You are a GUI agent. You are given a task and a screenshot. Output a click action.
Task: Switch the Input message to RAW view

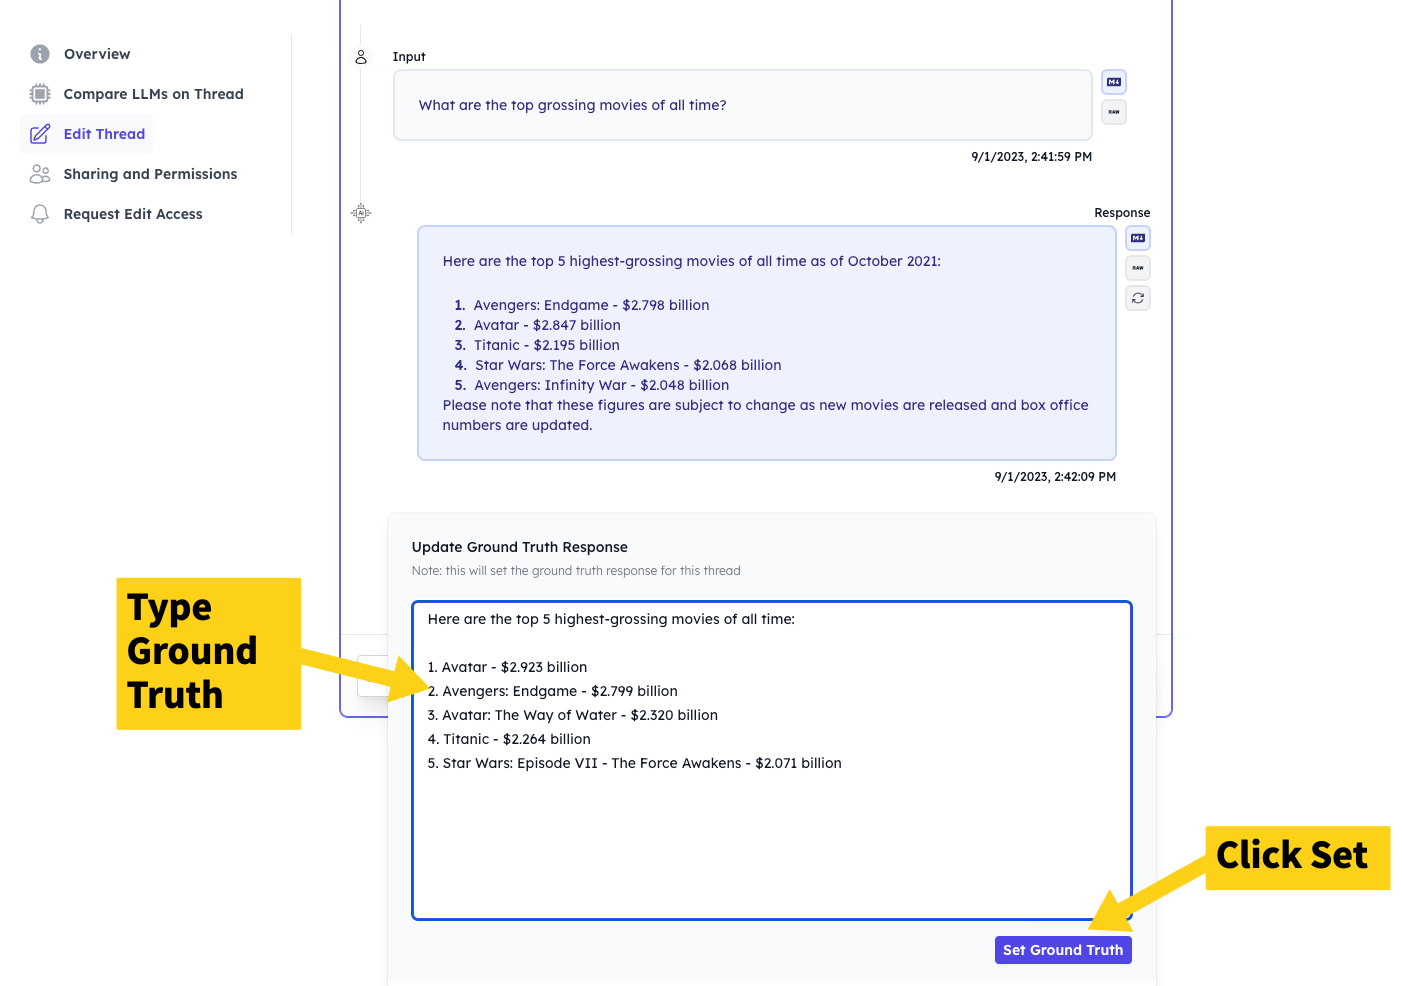(x=1113, y=112)
